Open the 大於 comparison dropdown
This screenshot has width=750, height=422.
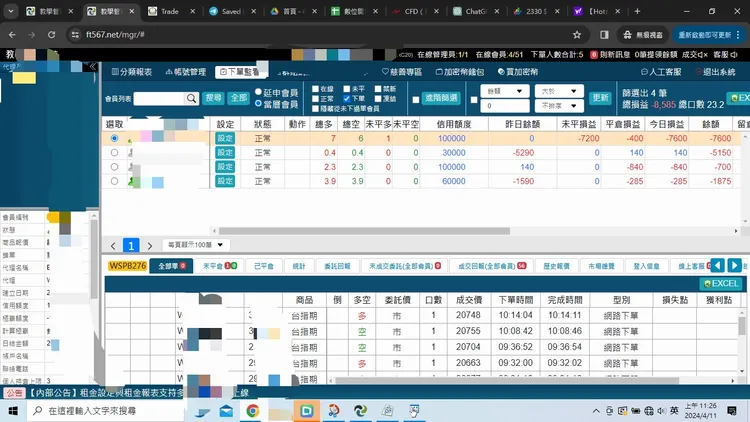pyautogui.click(x=559, y=91)
